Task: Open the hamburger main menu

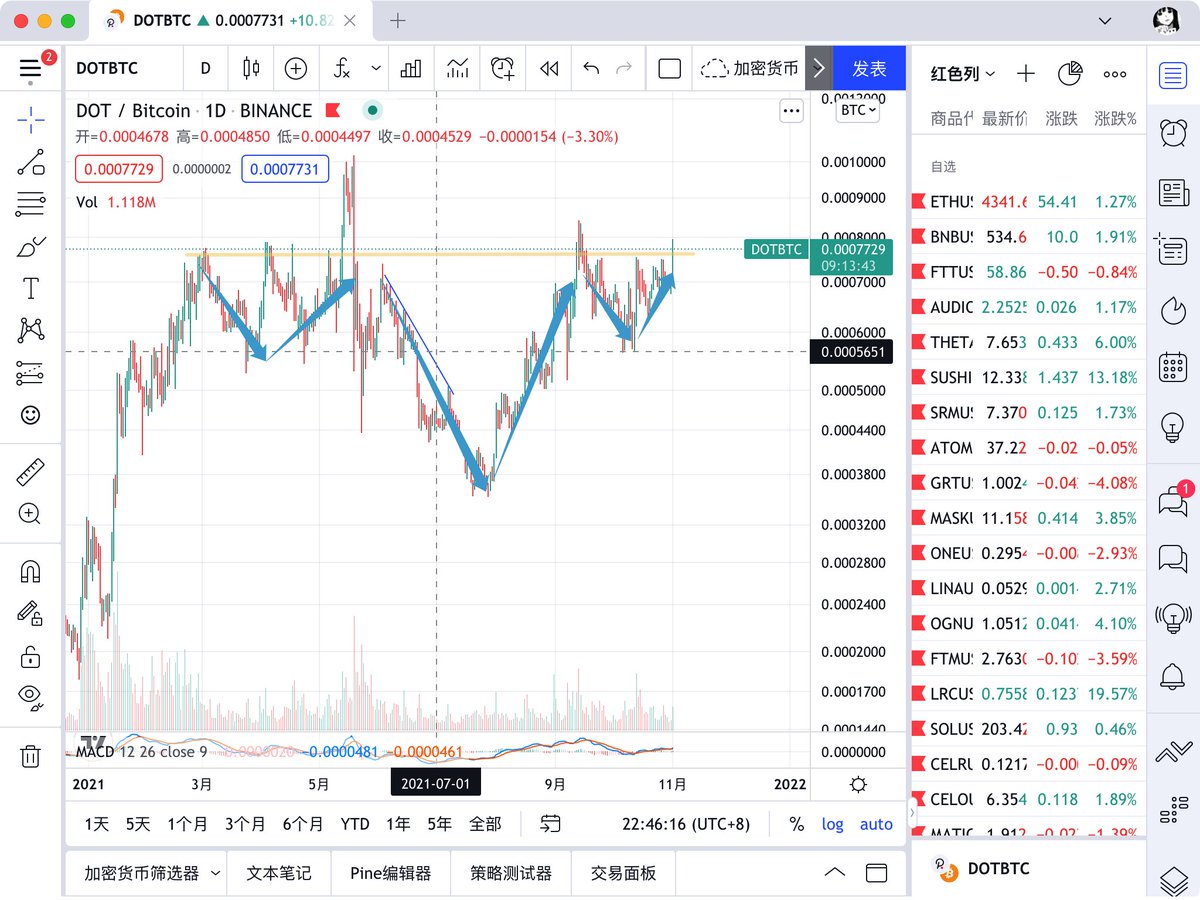Action: 31,68
